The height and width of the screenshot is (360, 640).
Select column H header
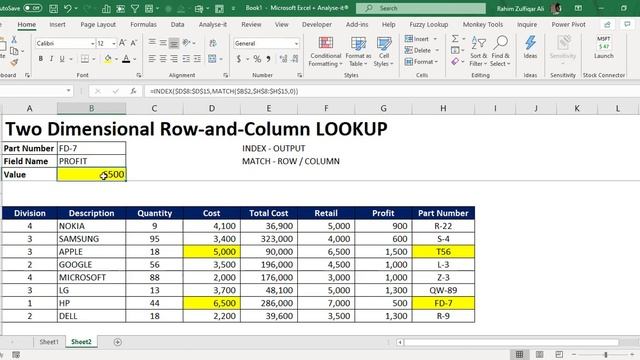tap(443, 108)
